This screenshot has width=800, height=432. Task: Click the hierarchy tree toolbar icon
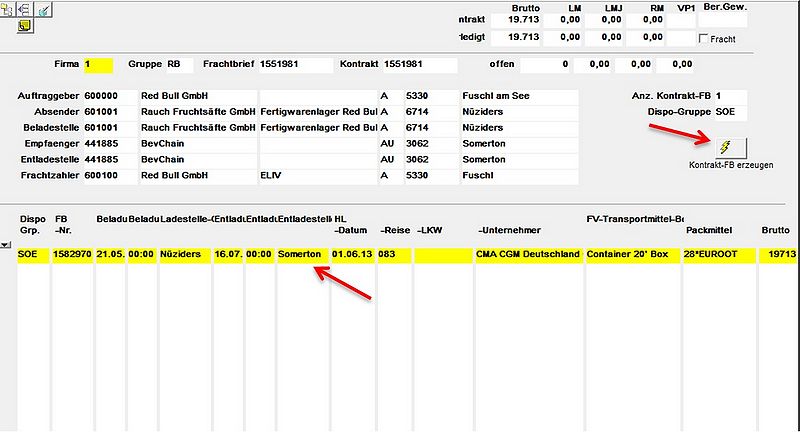coord(7,10)
